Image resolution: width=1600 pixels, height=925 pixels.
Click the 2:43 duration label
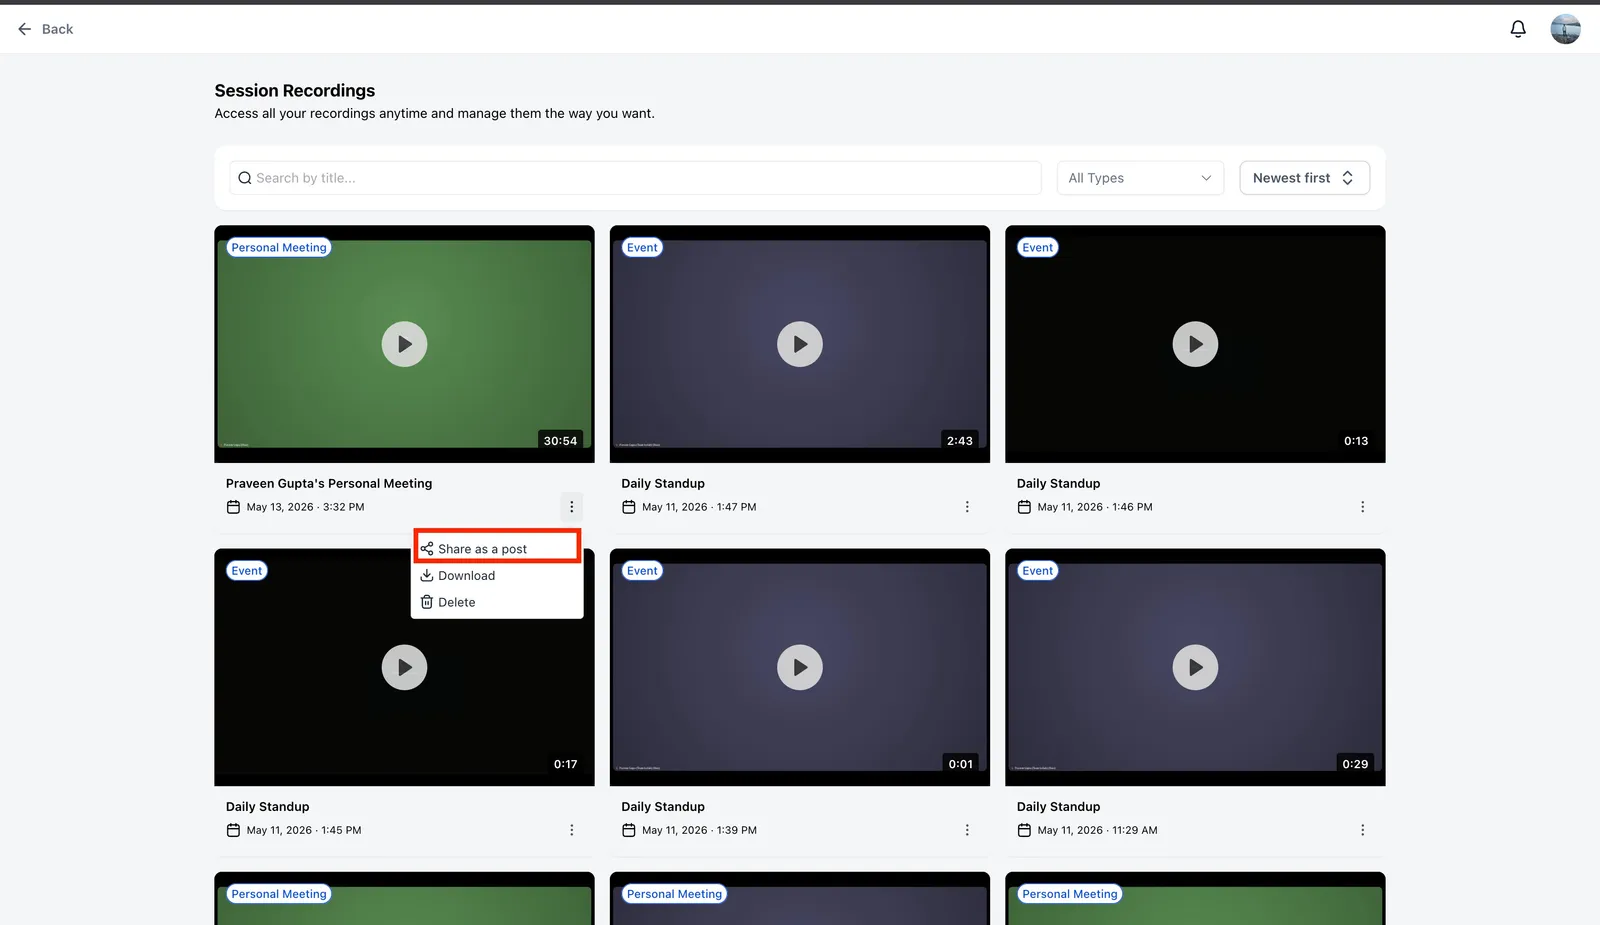coord(960,441)
